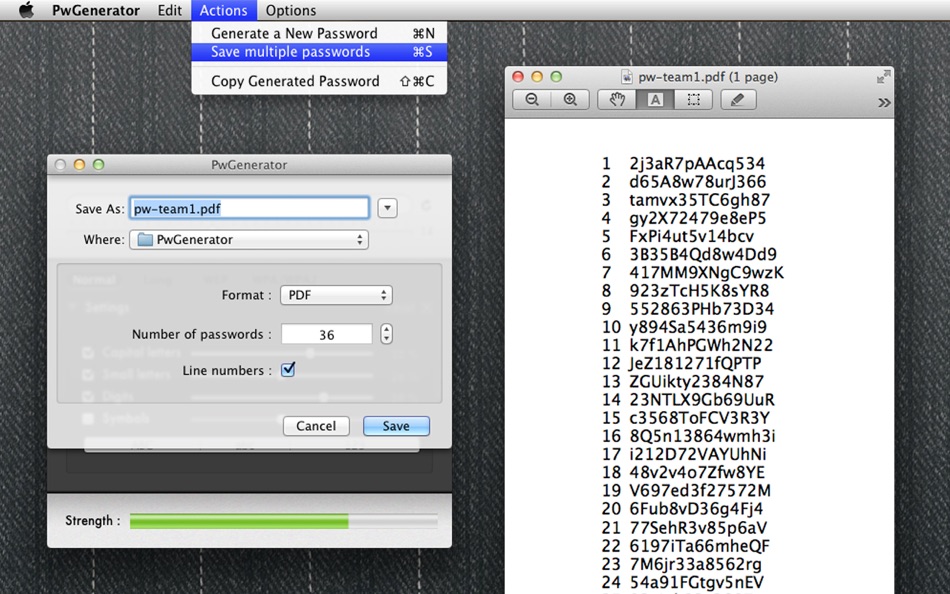Click the Strength progress bar
Screen dimensions: 950x594
coord(284,521)
